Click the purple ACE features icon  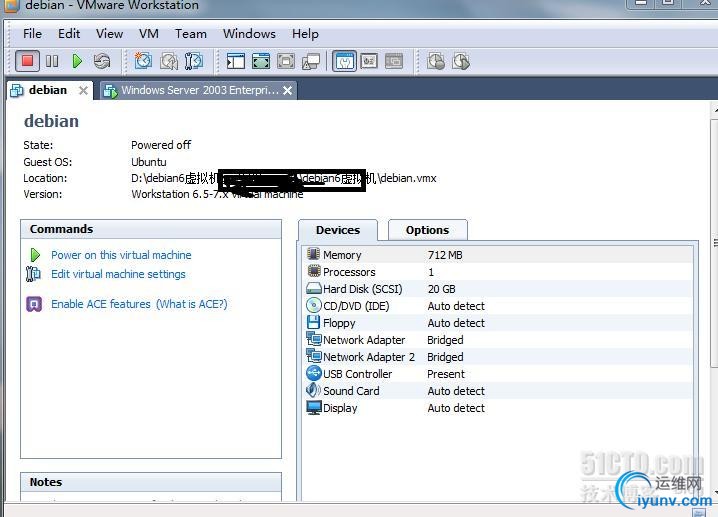(34, 304)
